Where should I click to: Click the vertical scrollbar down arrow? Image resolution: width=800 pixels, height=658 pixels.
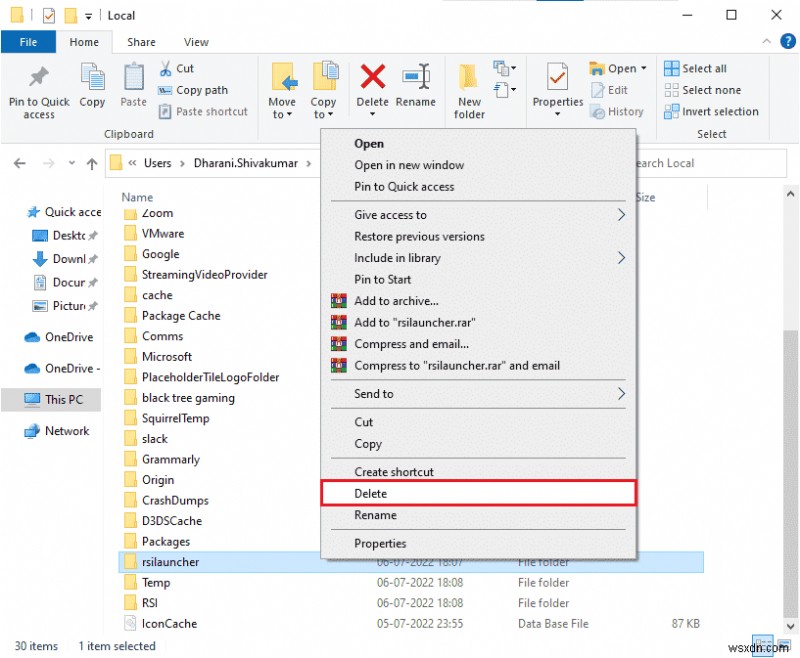[x=790, y=626]
